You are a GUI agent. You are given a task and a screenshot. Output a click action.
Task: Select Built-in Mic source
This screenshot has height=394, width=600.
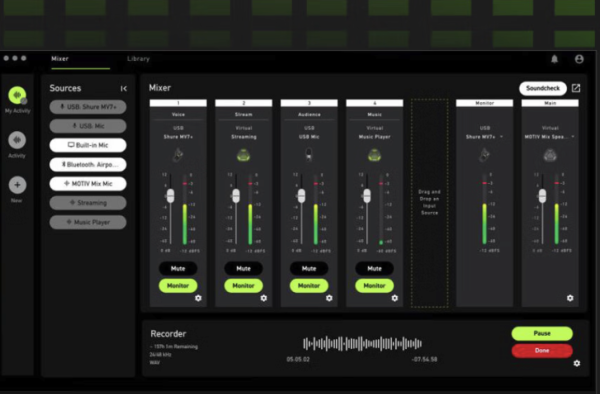coord(88,145)
